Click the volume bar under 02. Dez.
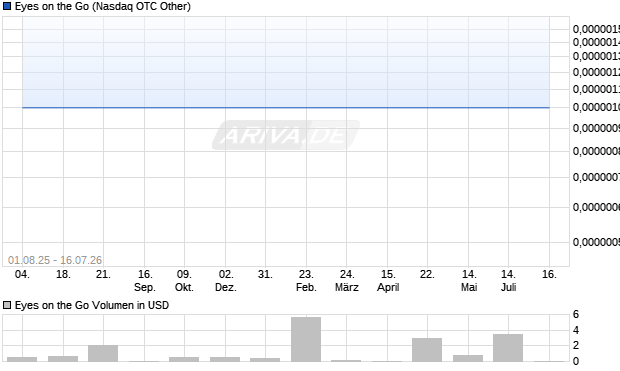The image size is (620, 371). point(225,359)
